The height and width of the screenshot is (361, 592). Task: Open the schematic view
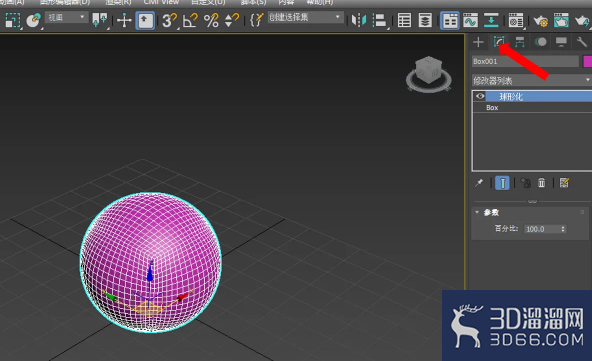coord(491,20)
